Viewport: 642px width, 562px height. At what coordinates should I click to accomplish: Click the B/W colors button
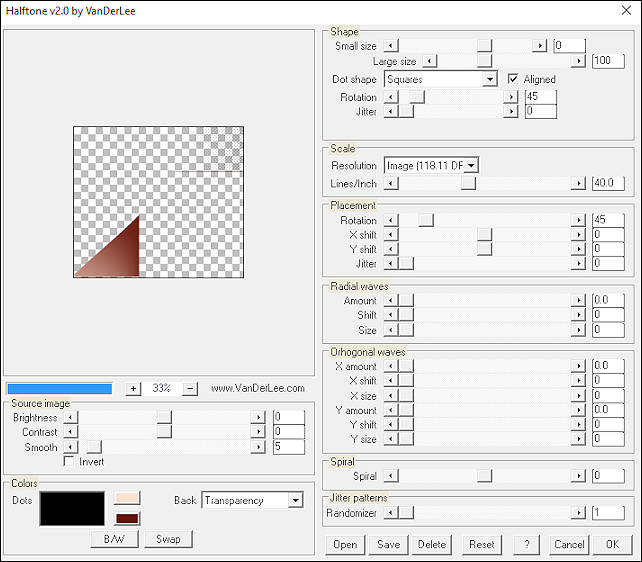(114, 539)
